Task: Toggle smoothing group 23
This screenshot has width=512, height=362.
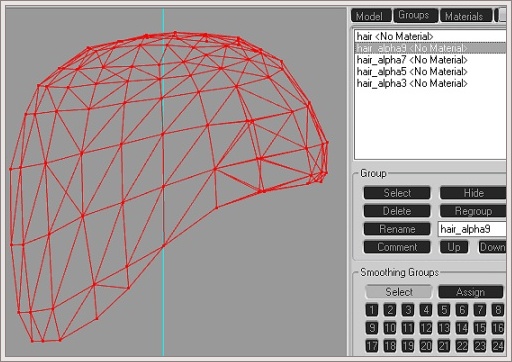Action: click(480, 346)
